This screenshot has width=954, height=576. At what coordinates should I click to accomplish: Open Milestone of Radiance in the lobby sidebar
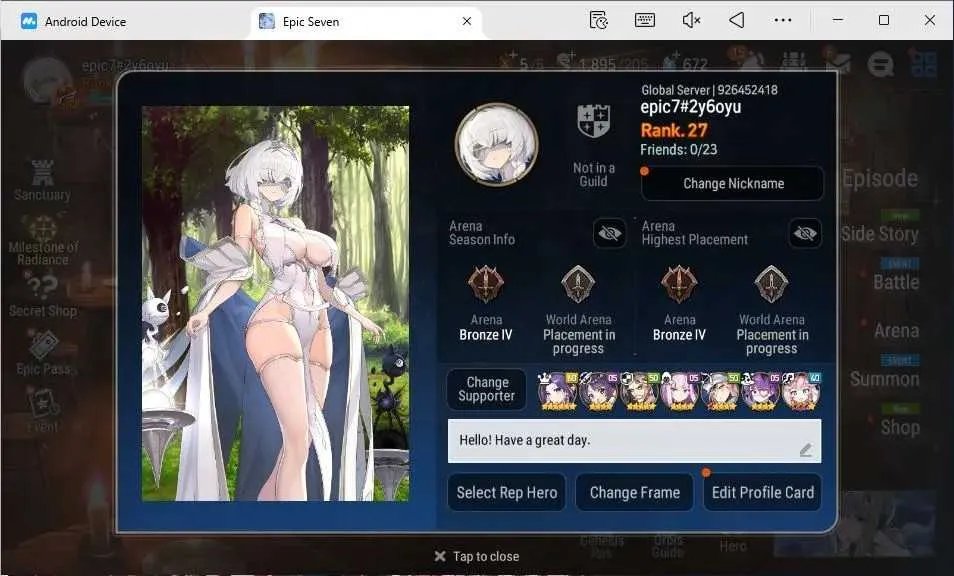tap(43, 240)
